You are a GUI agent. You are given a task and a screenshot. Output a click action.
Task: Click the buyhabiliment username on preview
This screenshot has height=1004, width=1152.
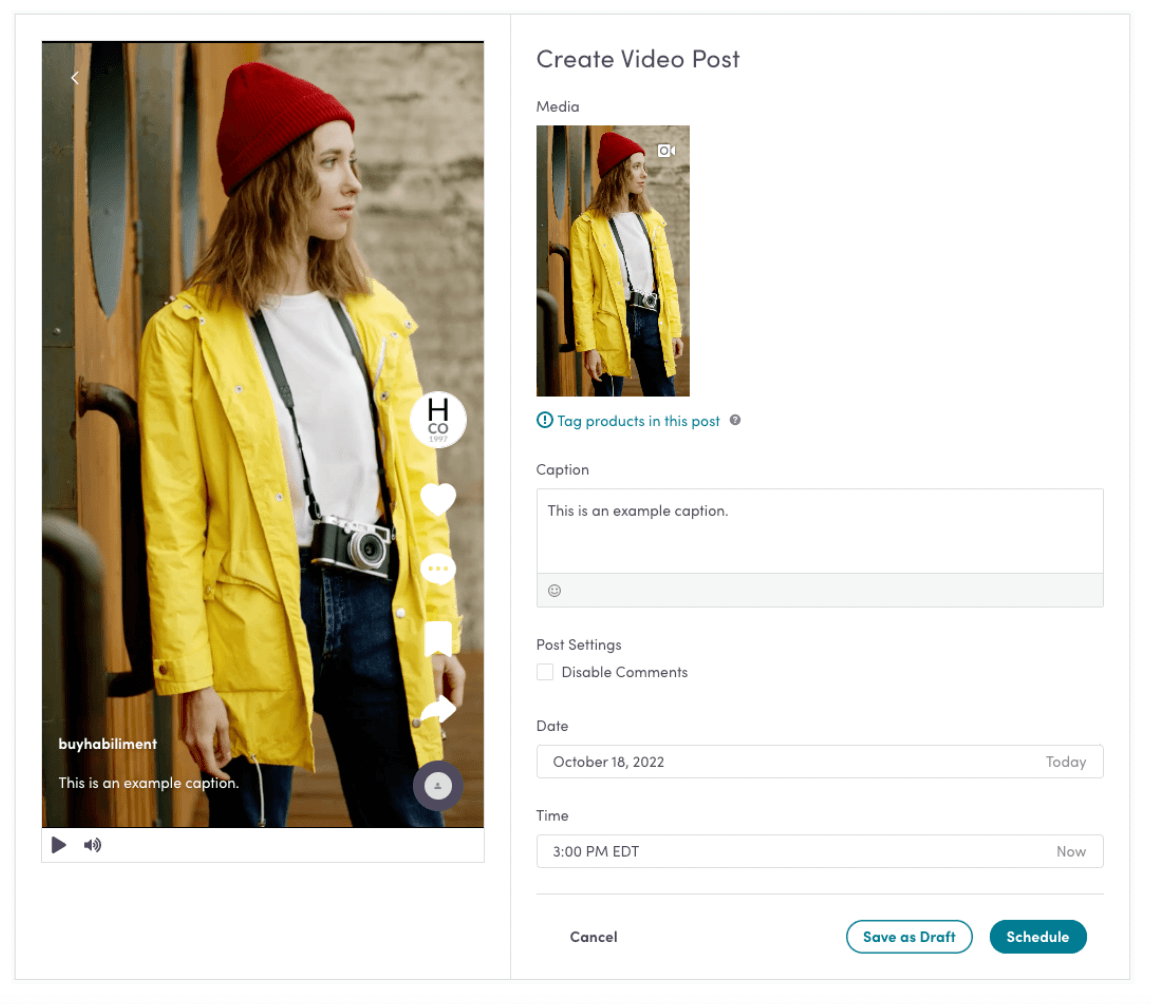point(108,744)
